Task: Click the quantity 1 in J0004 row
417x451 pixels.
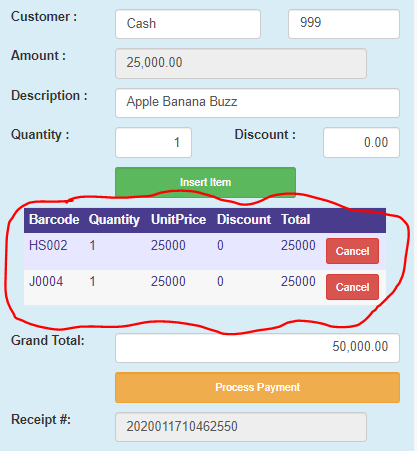Action: [92, 282]
